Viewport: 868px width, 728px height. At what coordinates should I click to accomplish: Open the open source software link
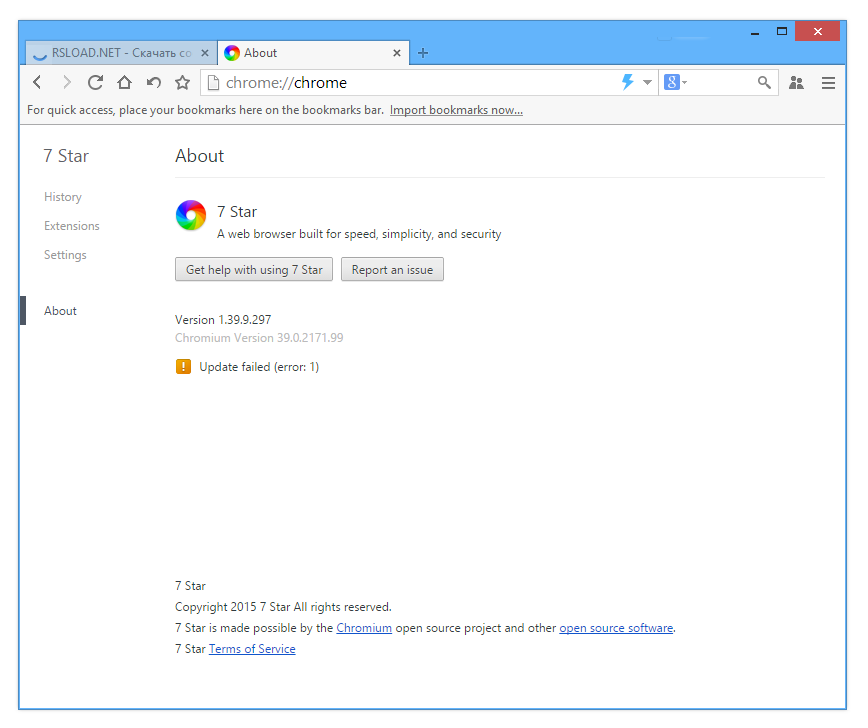(616, 628)
